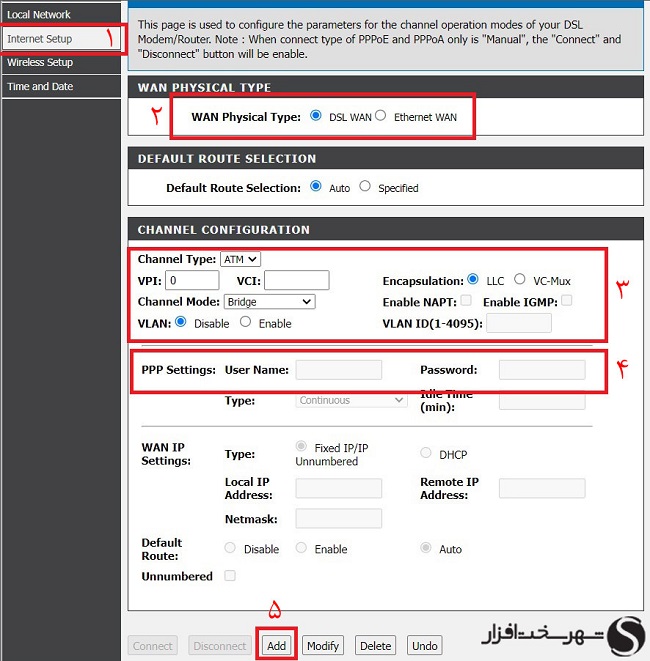
Task: Select the Ethernet WAN radio button
Action: (380, 116)
